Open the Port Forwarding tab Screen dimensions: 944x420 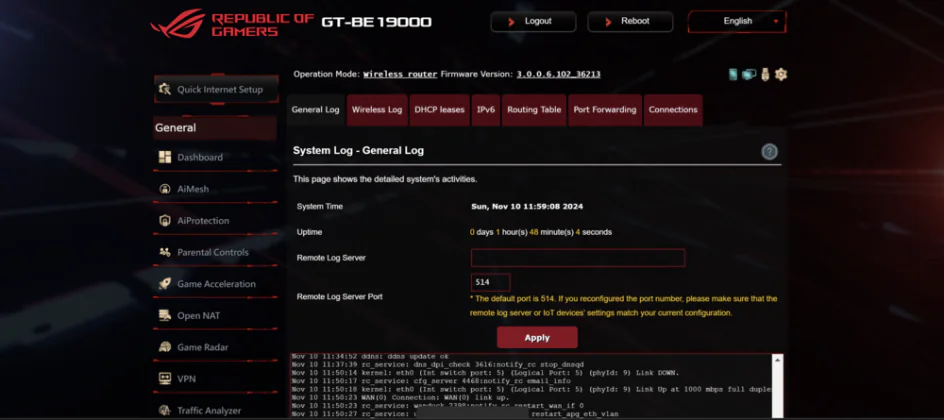[604, 110]
